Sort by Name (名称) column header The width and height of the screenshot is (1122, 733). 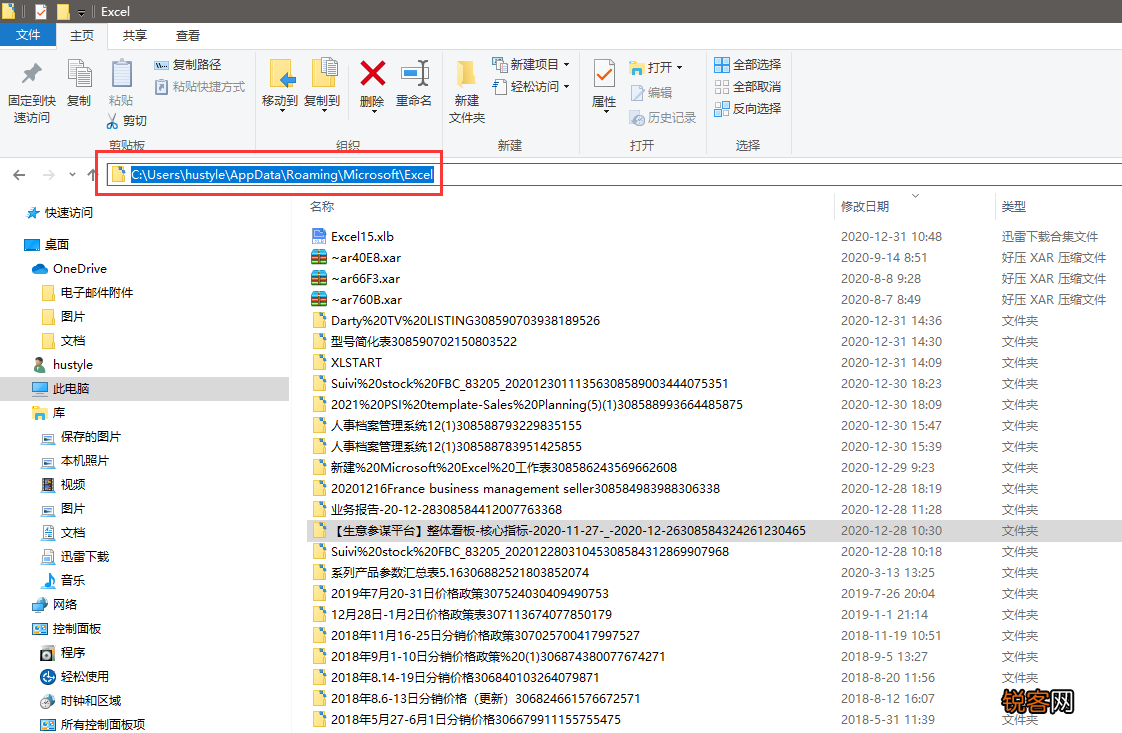tap(322, 206)
